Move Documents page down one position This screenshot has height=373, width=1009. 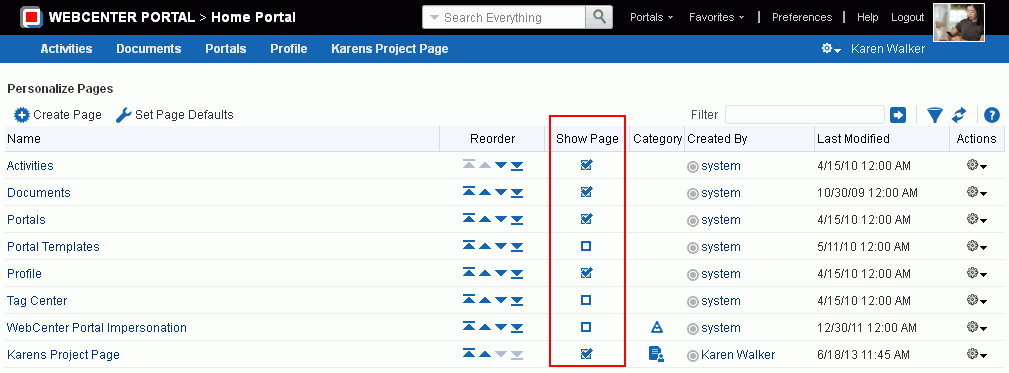tap(501, 192)
